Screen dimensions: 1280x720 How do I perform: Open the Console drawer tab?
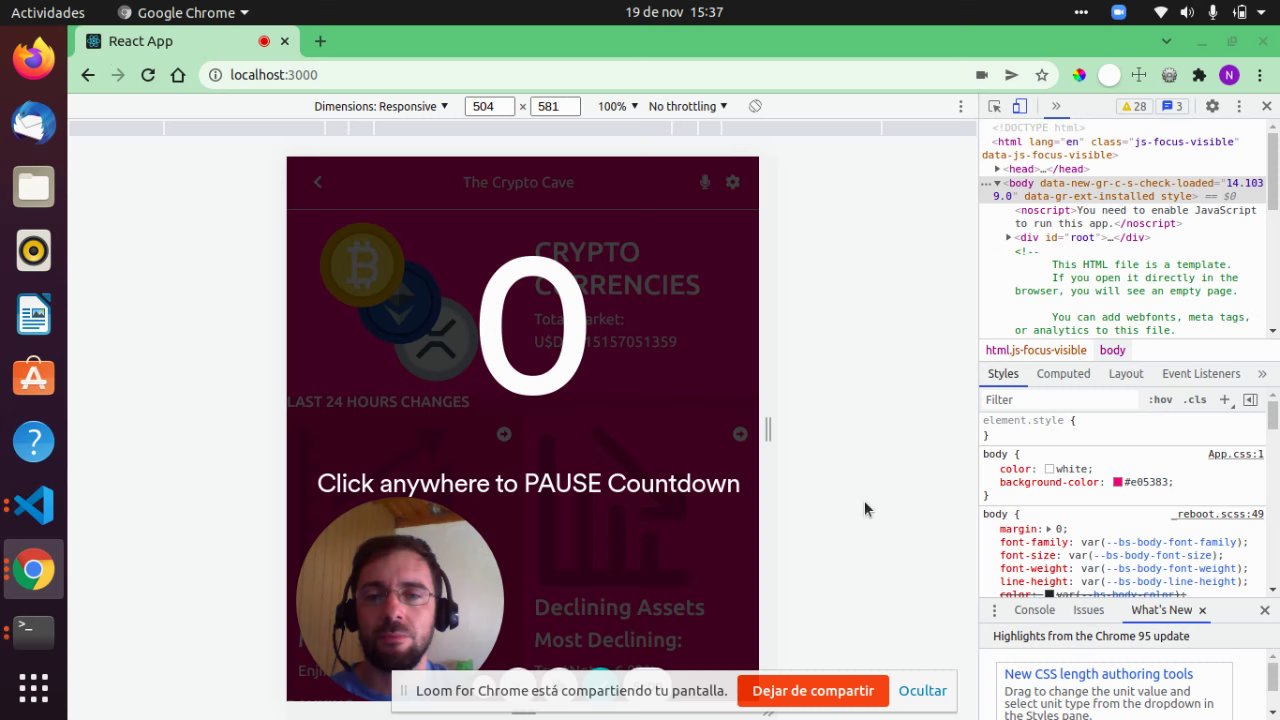(x=1034, y=610)
